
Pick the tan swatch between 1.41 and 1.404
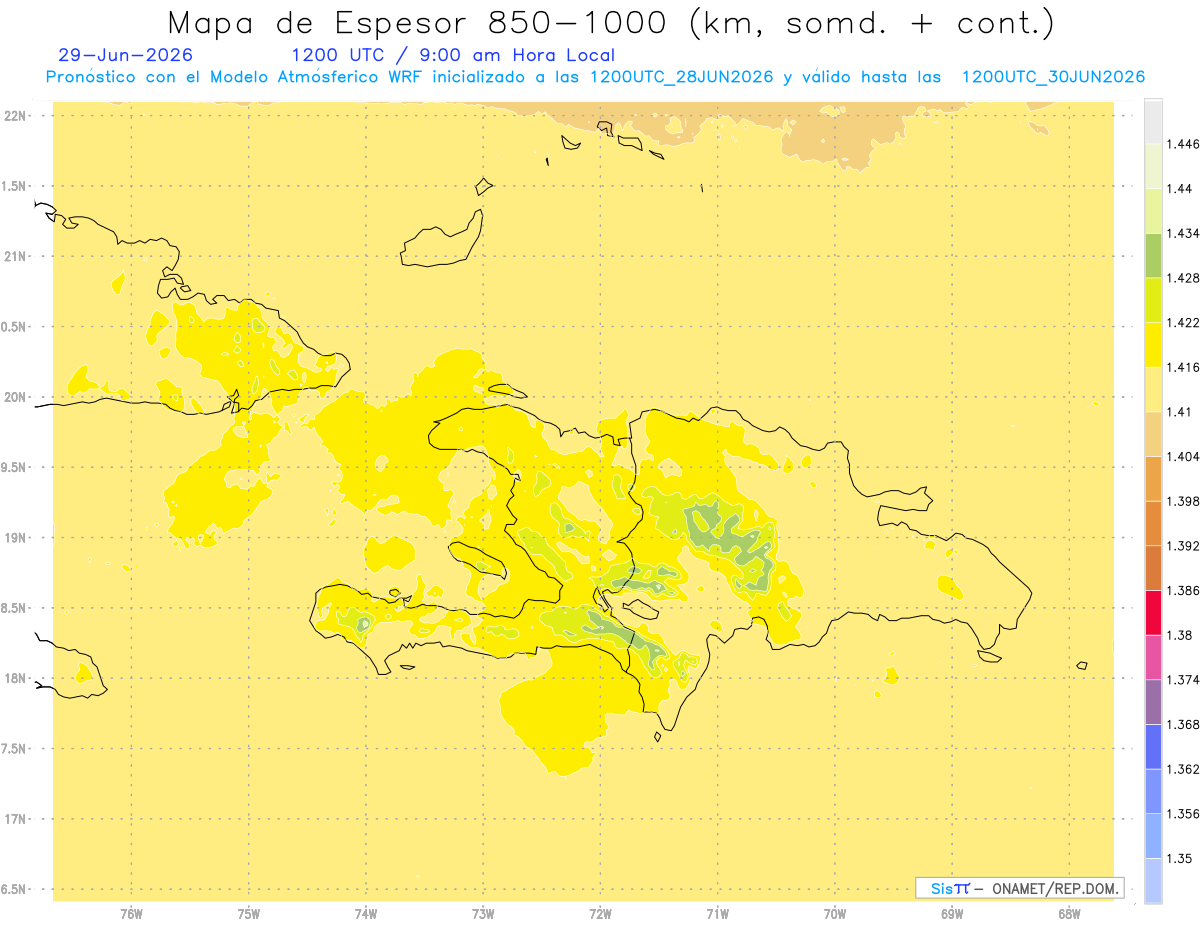click(1153, 434)
